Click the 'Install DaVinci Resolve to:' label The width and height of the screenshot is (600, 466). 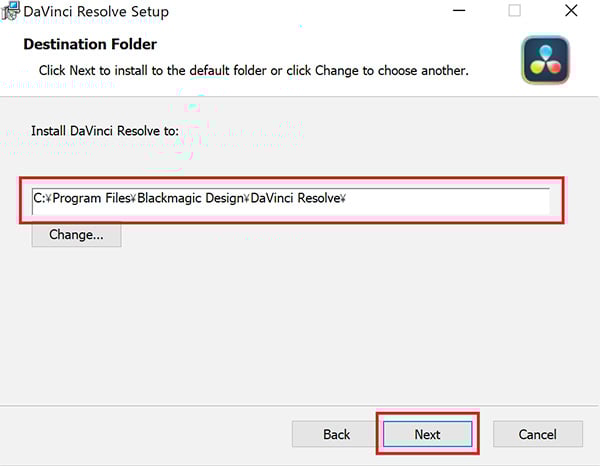pos(105,131)
